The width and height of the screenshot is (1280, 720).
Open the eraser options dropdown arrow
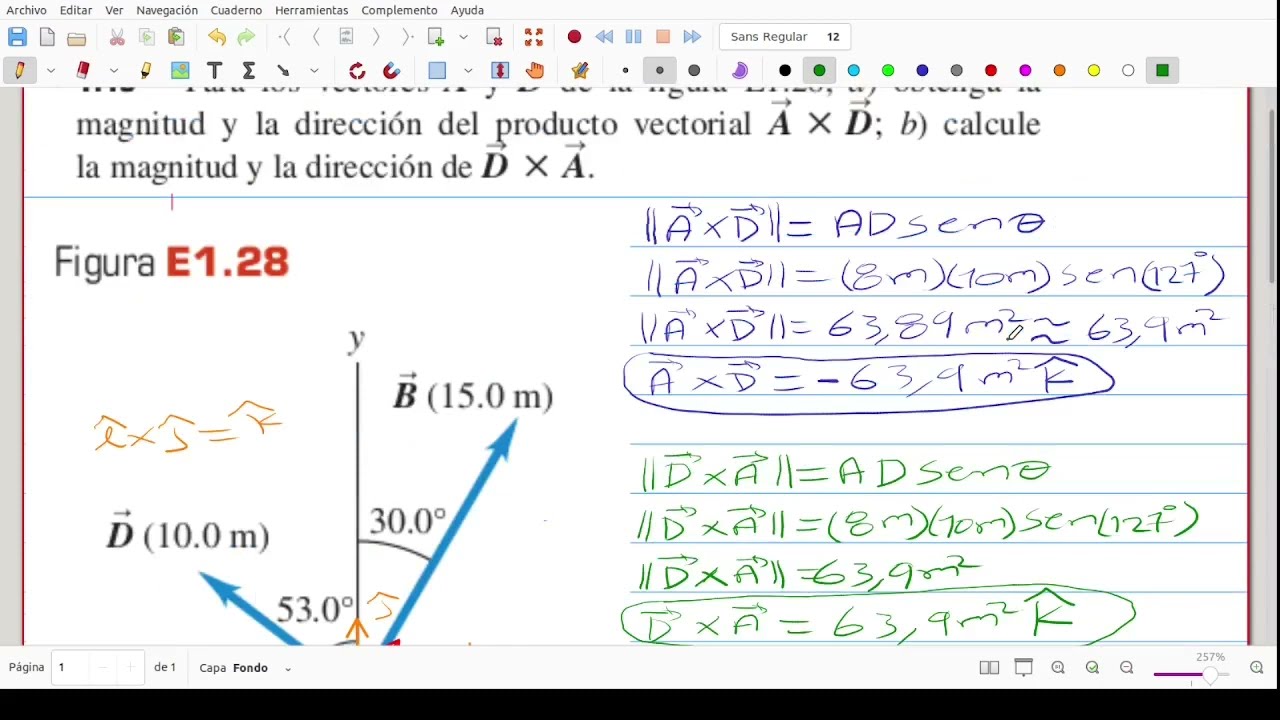point(114,71)
